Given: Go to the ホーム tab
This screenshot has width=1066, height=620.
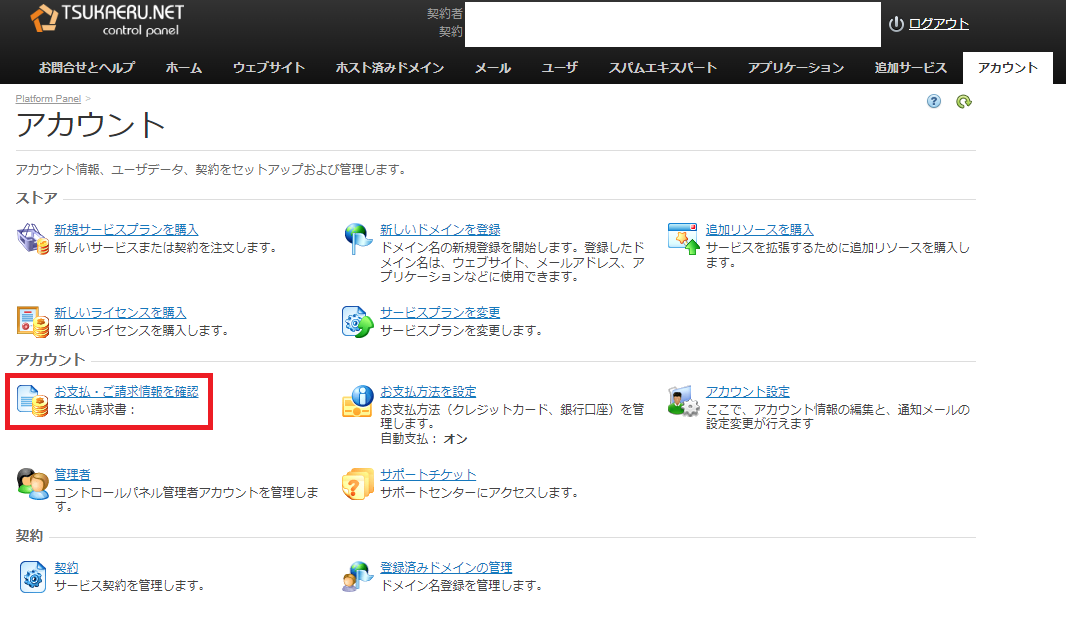Looking at the screenshot, I should [184, 68].
